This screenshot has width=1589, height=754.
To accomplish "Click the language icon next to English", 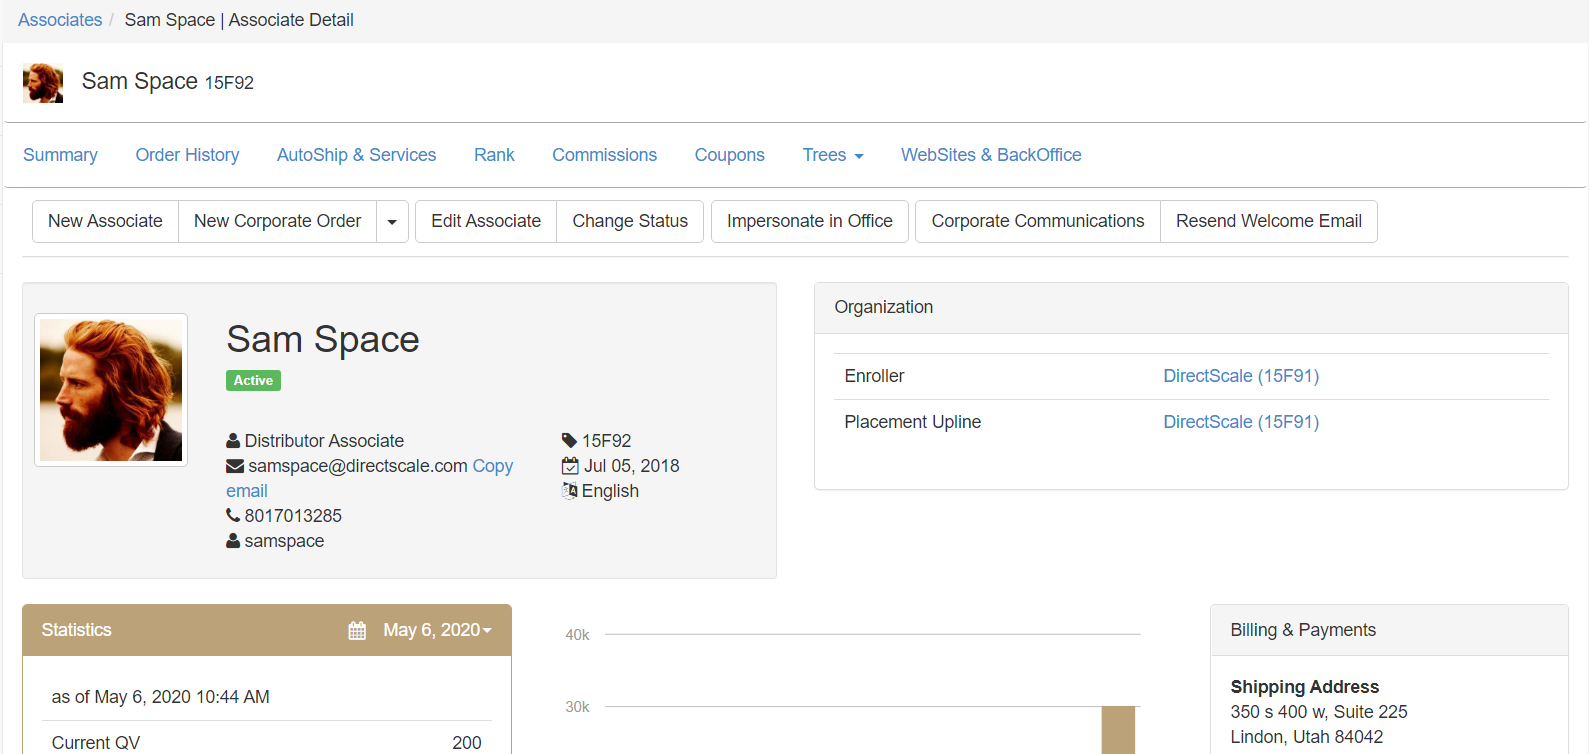I will pos(570,491).
